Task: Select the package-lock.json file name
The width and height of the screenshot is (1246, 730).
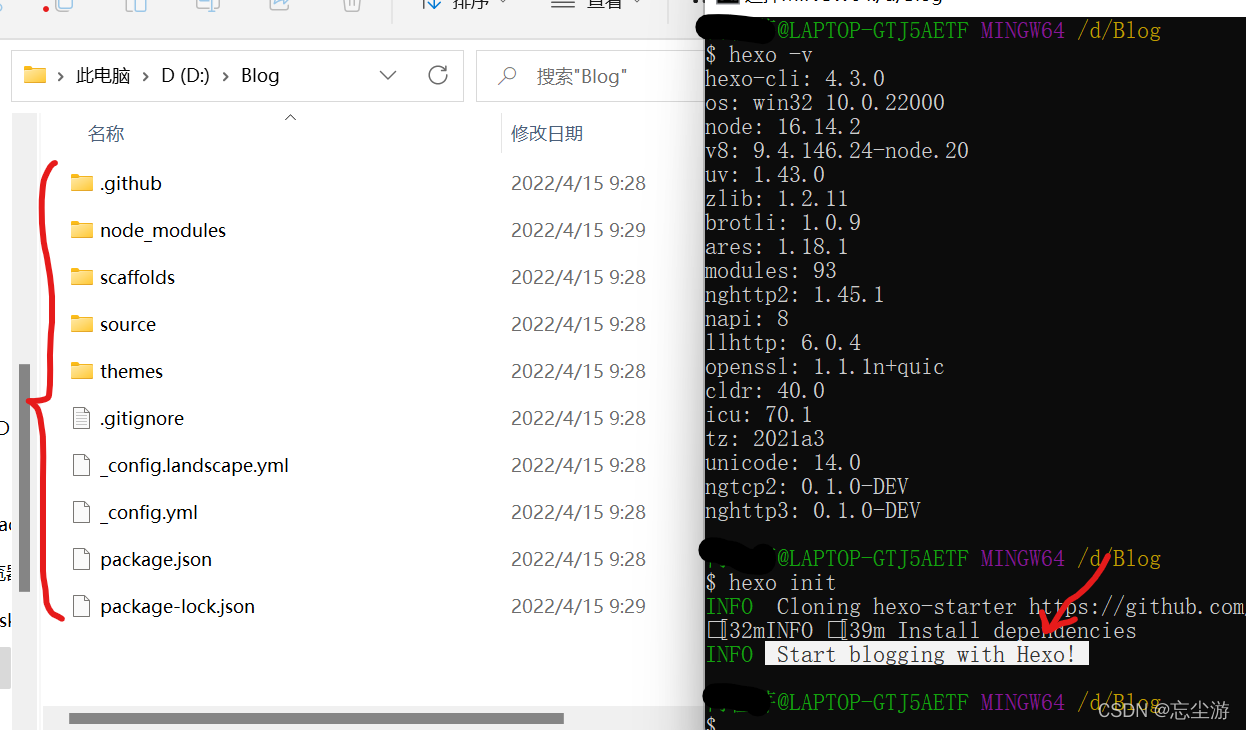Action: coord(177,606)
